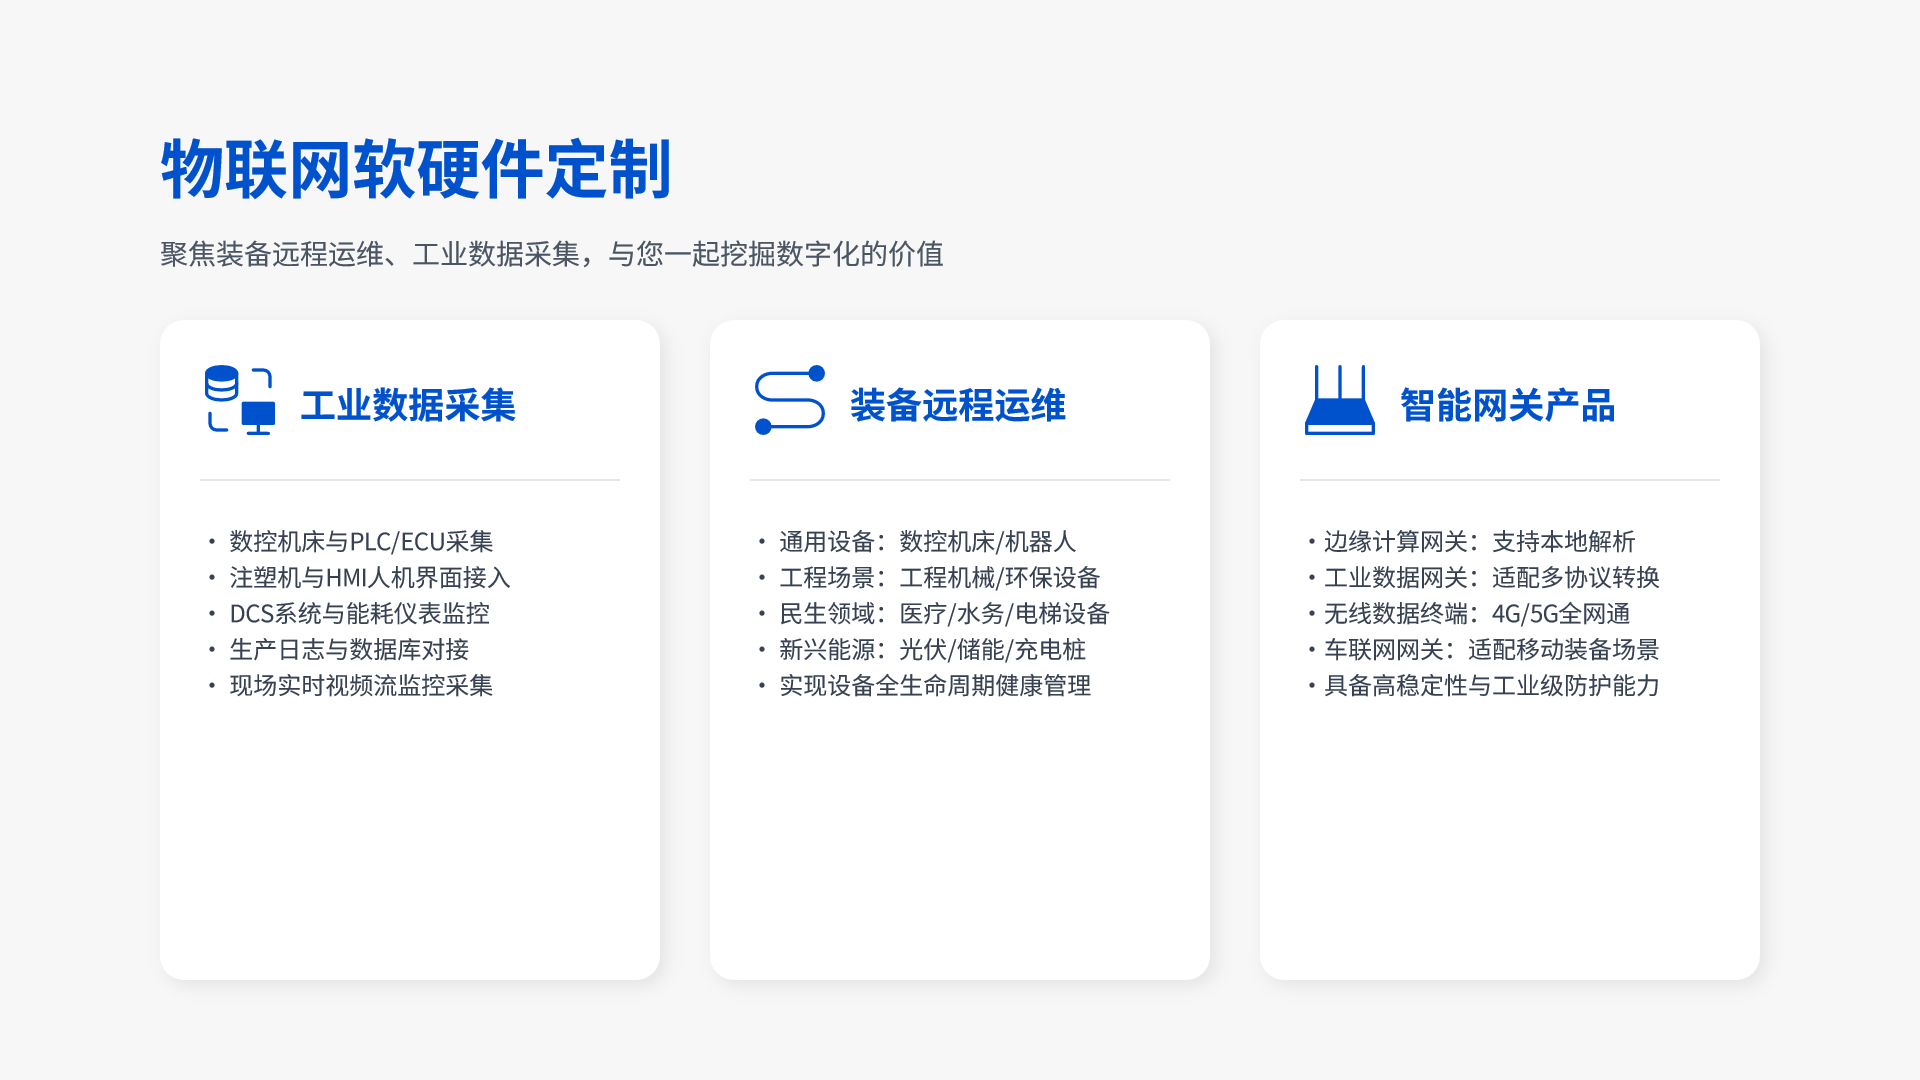The image size is (1920, 1080).
Task: Click the blue antenna icon of 智能网关产品
Action: [1340, 385]
